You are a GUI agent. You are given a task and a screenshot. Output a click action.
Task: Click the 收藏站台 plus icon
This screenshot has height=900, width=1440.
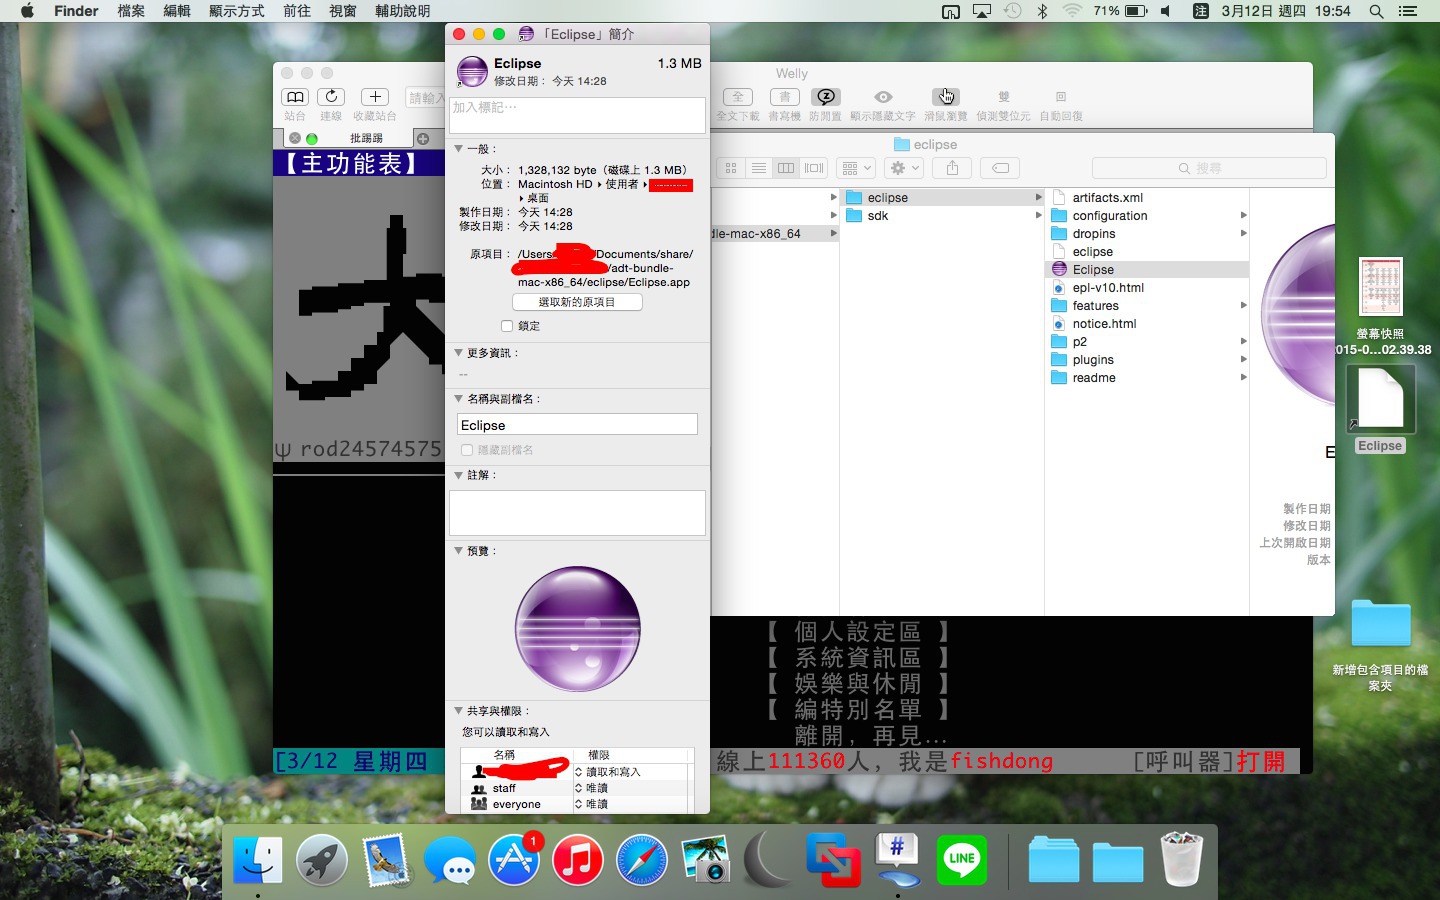tap(375, 97)
